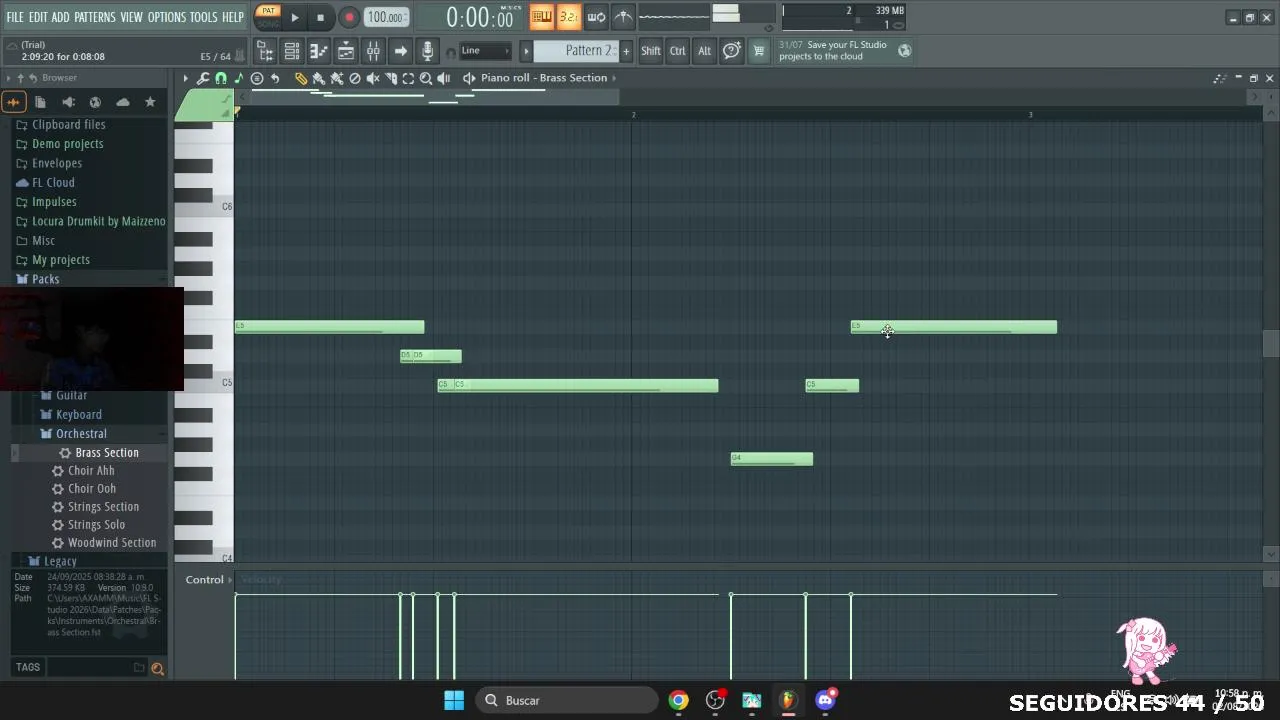Select the Paint brush tool
Screen dimensions: 1280x720
[319, 78]
